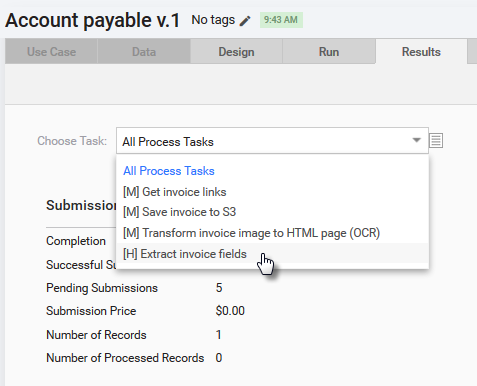477x386 pixels.
Task: Select [M] Save invoice to S3 task
Action: (272, 212)
